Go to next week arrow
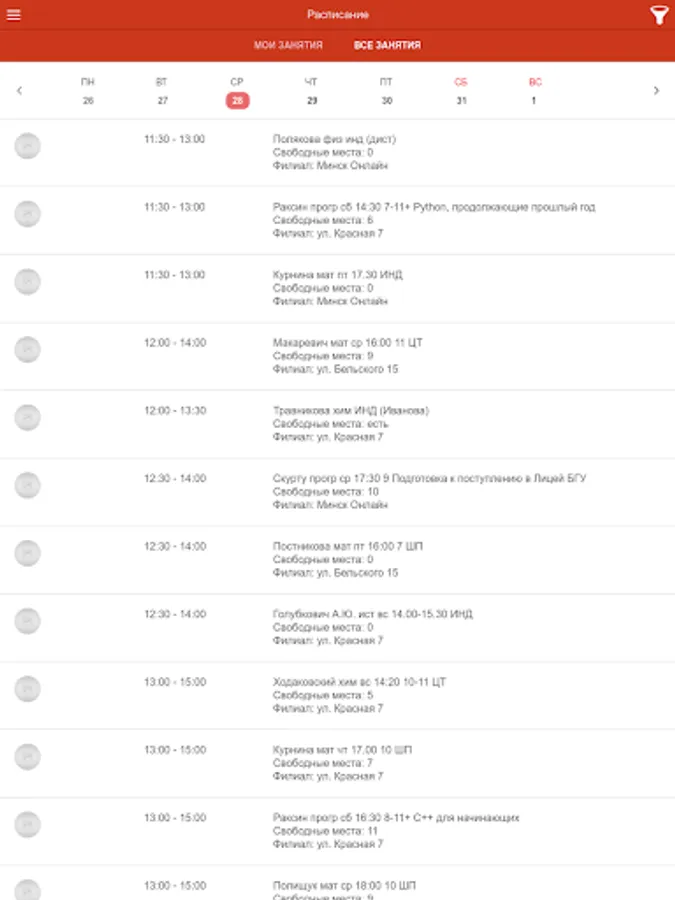The height and width of the screenshot is (900, 675). pyautogui.click(x=656, y=91)
